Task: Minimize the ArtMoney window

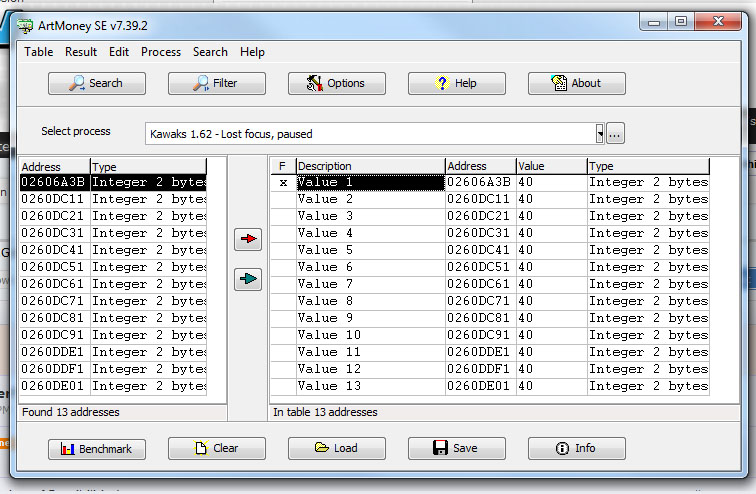Action: tap(654, 22)
